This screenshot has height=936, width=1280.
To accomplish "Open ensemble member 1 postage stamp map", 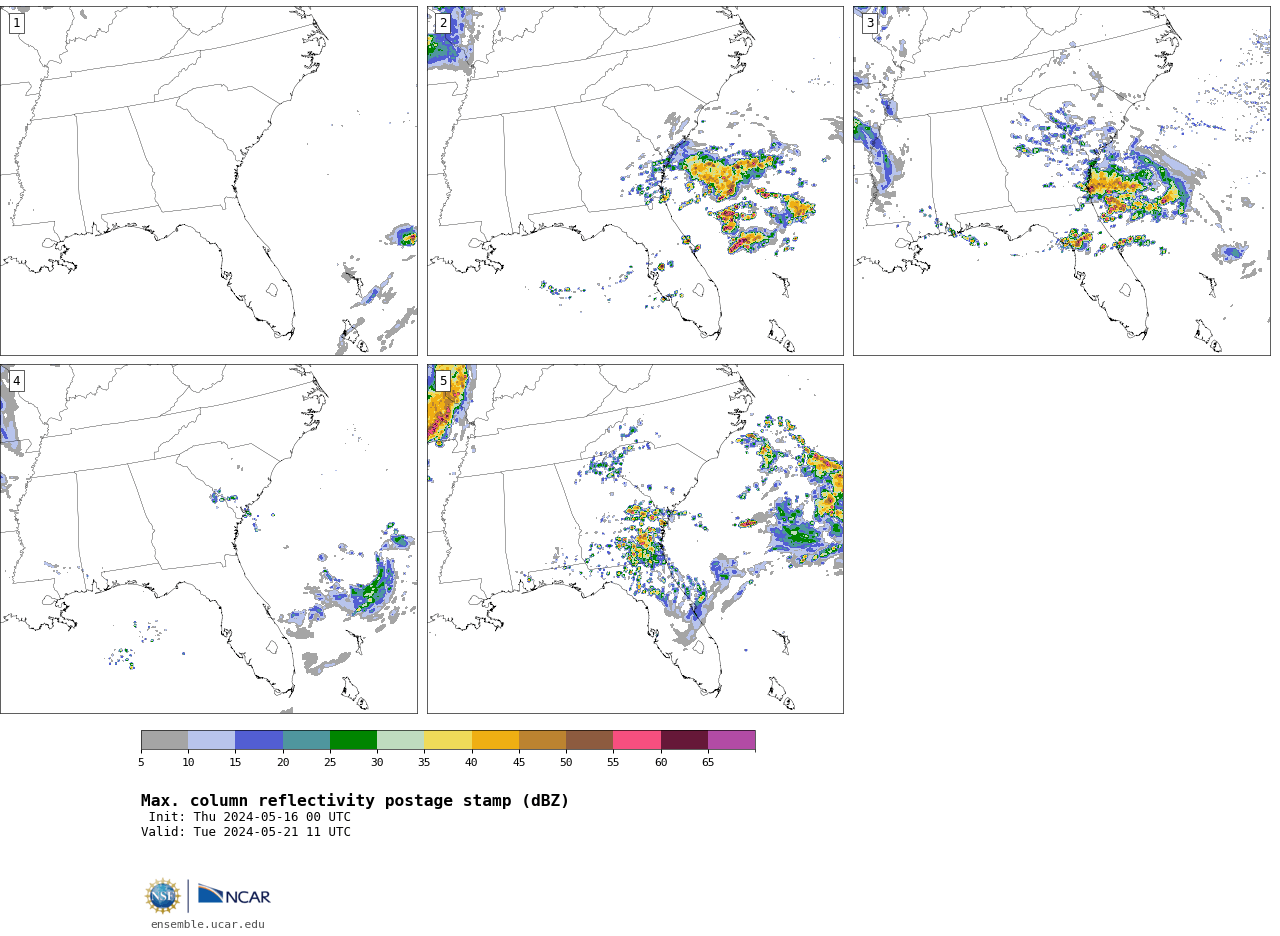I will [208, 181].
